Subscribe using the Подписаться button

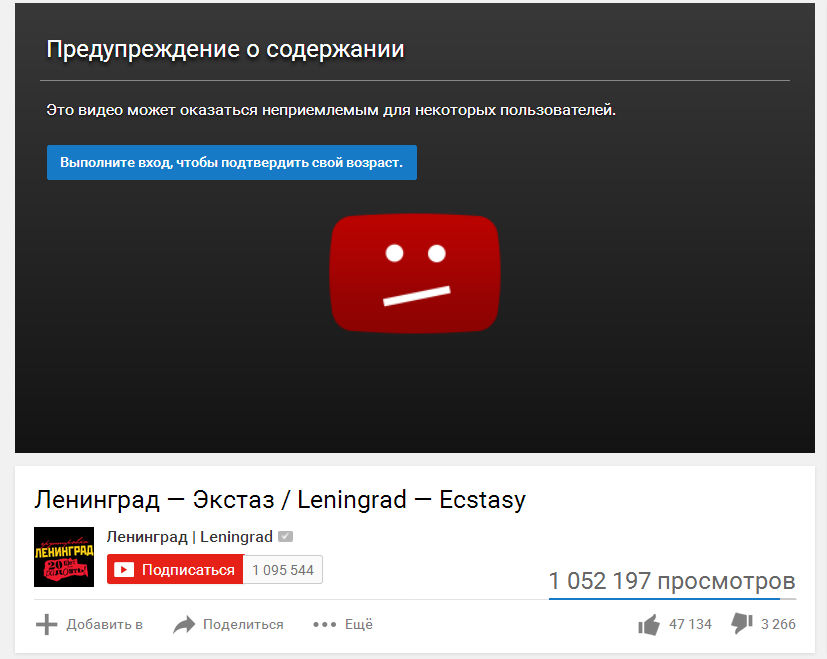pos(175,569)
